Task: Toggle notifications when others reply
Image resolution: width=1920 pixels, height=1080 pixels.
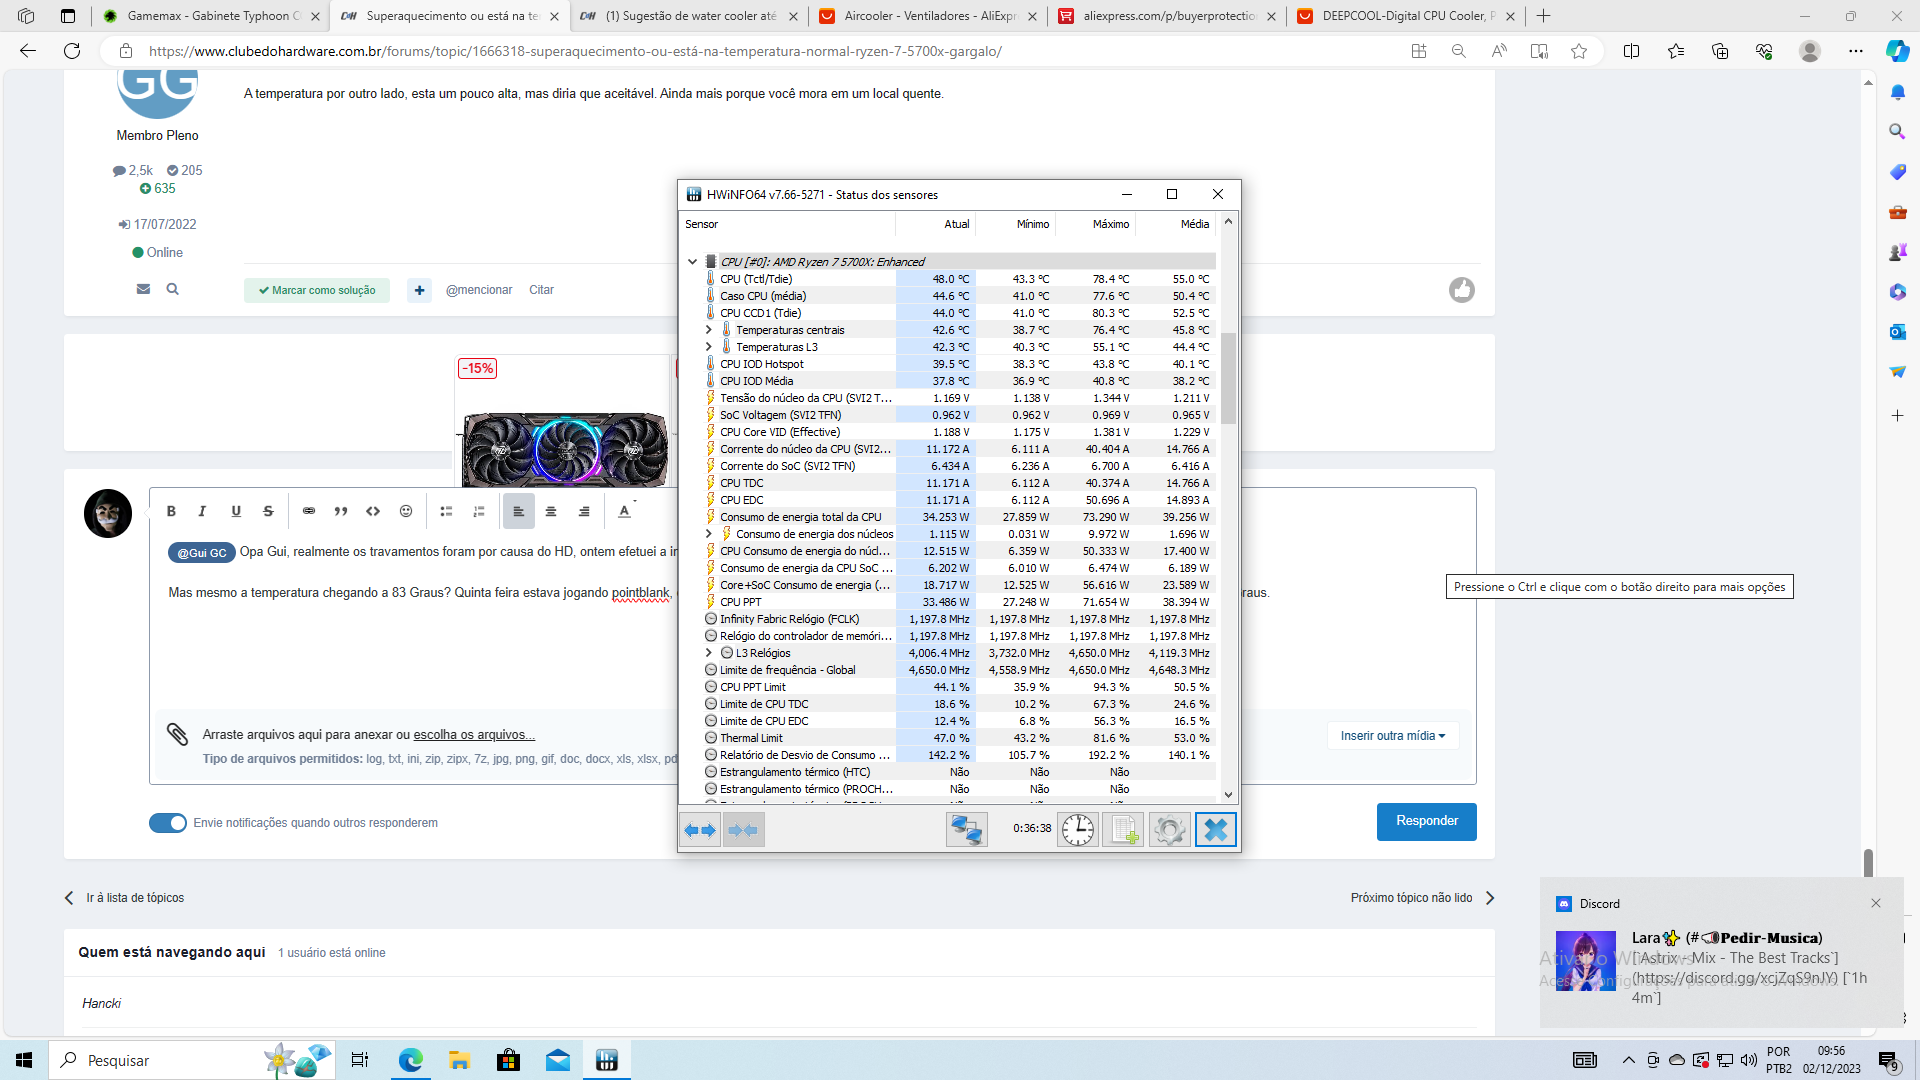Action: coord(168,823)
